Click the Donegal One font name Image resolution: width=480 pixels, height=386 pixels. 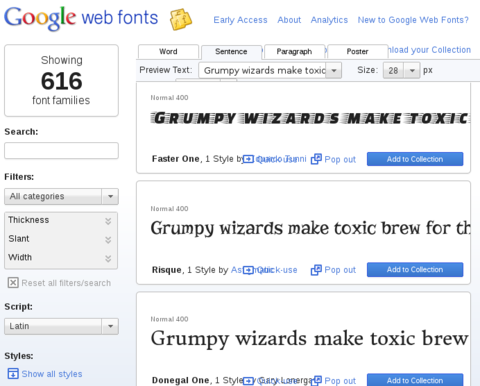pos(181,380)
